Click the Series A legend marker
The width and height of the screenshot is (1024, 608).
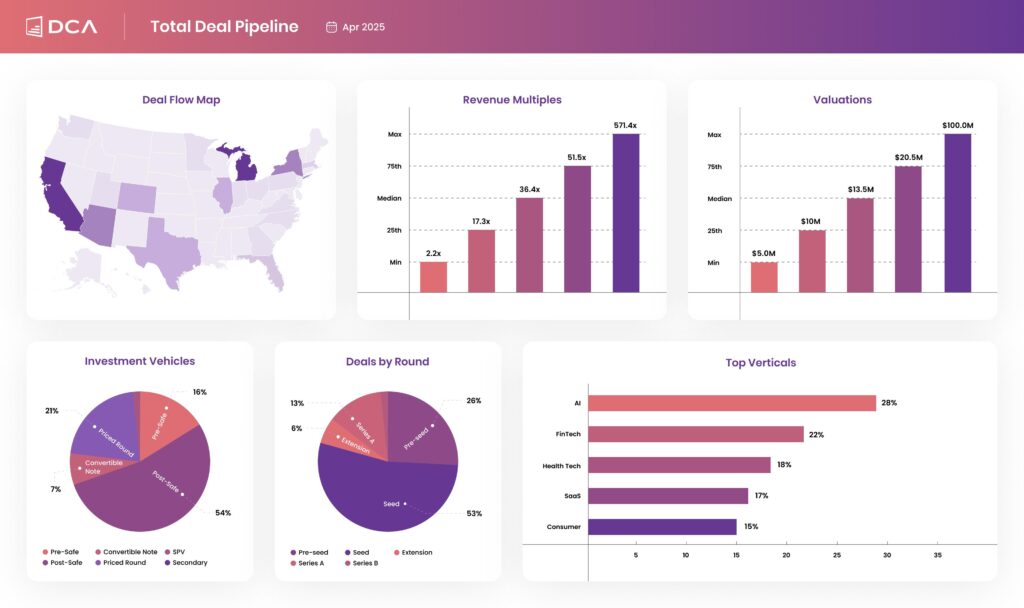click(292, 563)
